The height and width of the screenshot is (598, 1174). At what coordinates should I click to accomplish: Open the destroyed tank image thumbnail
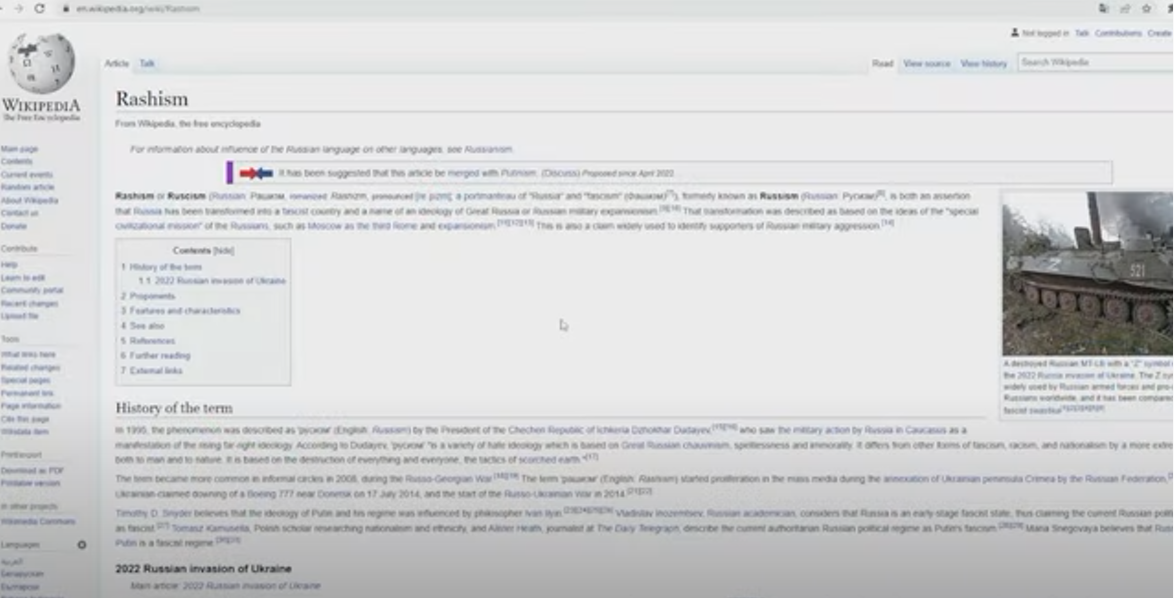(1088, 273)
